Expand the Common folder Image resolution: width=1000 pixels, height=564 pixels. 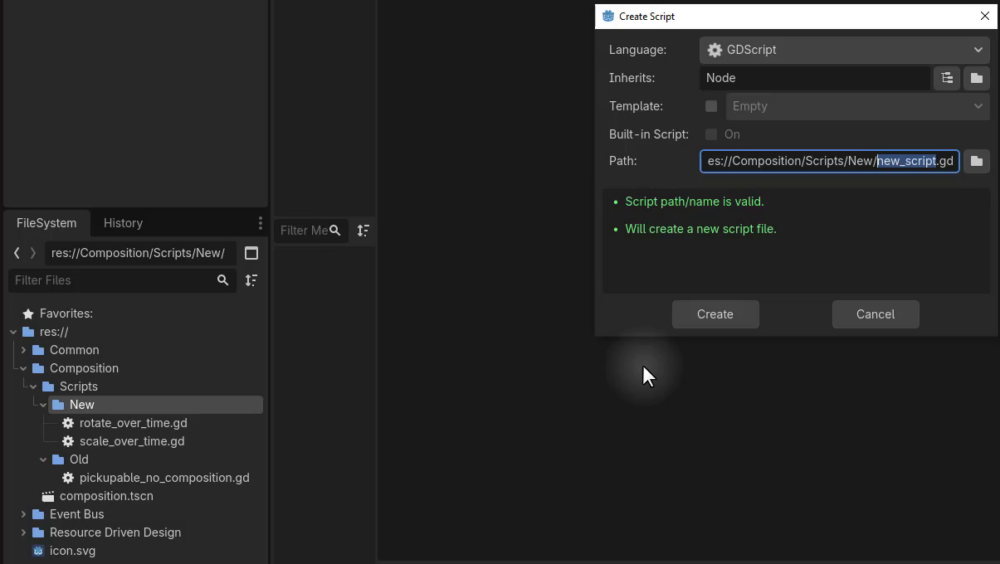point(24,350)
